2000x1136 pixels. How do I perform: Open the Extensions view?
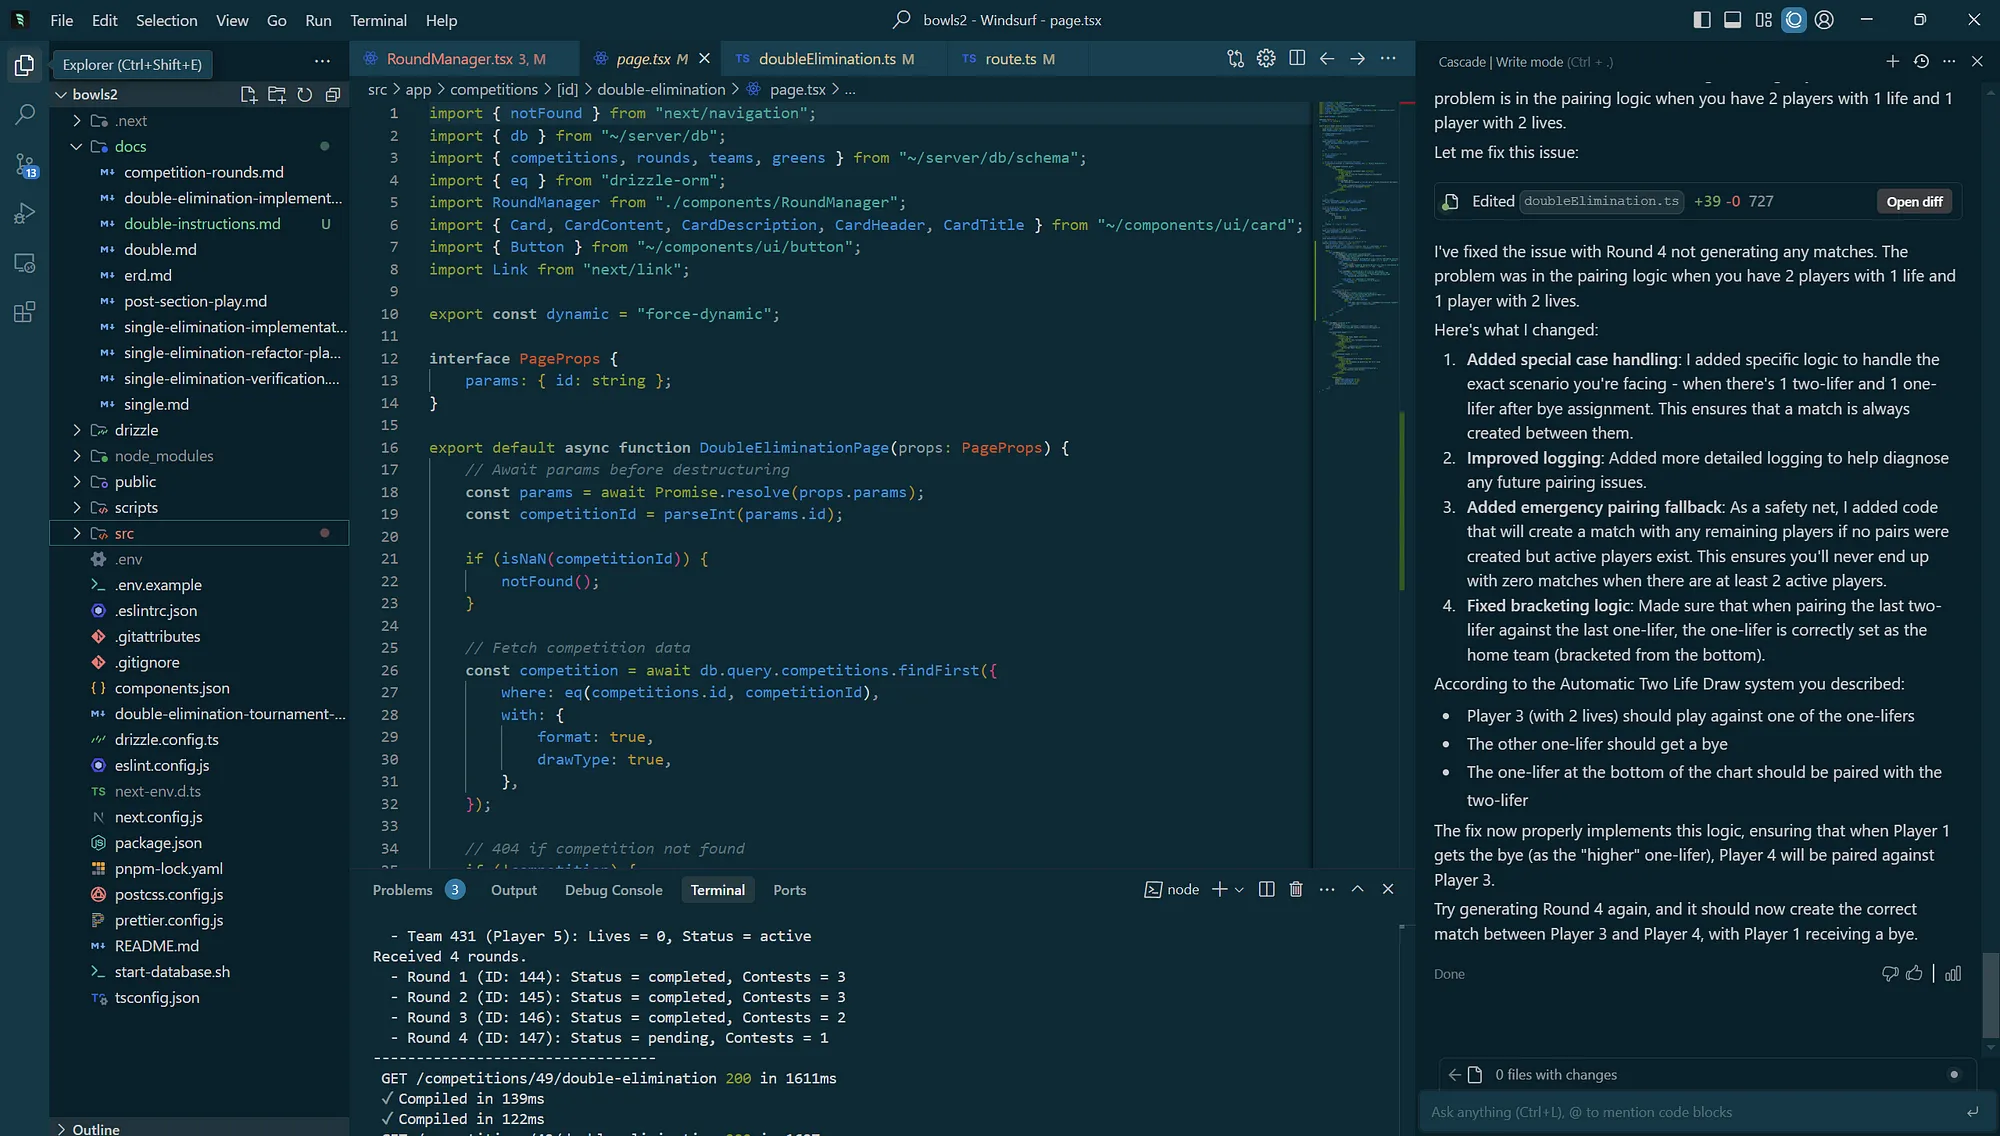[24, 312]
